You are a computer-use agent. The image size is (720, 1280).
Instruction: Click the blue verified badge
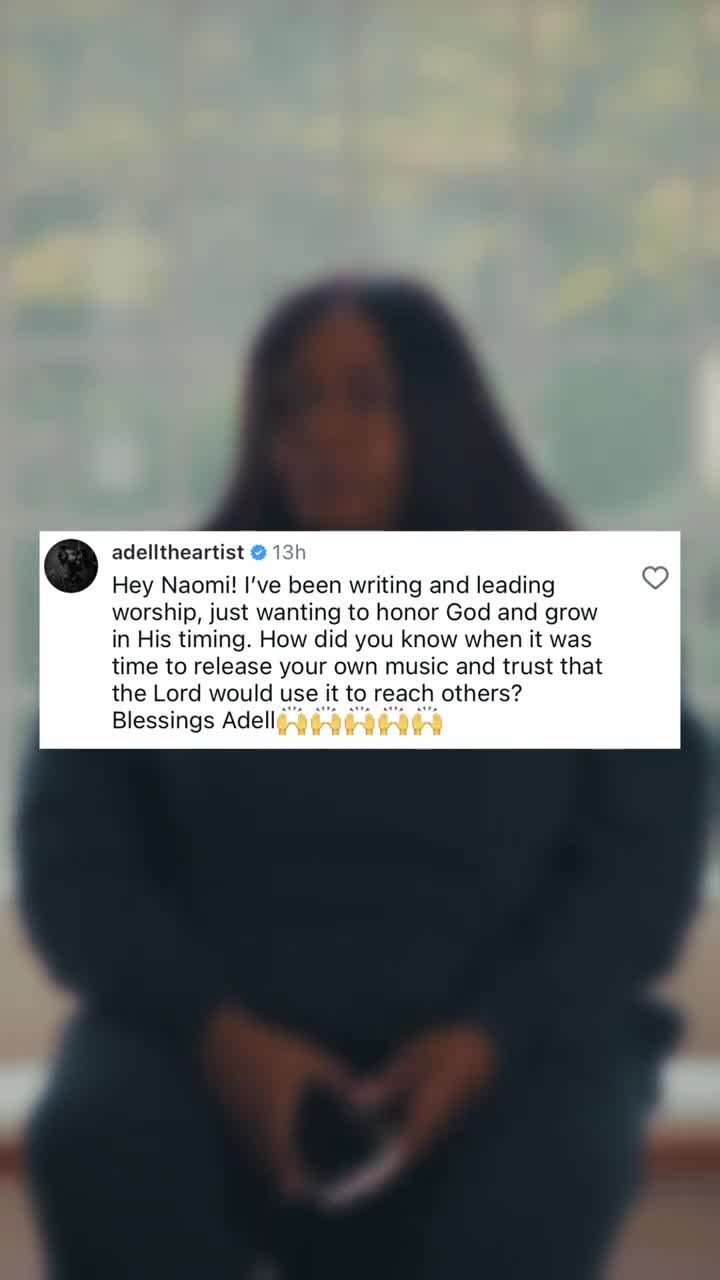258,552
